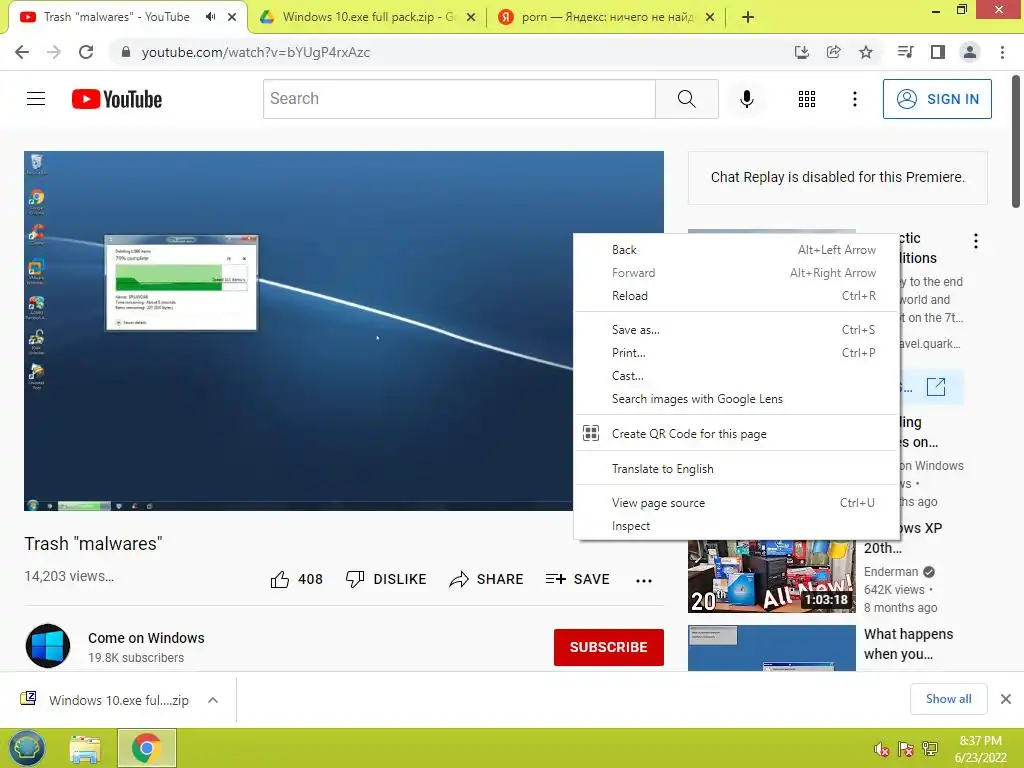Close the Yandex search tab
Image resolution: width=1024 pixels, height=768 pixels.
point(711,18)
